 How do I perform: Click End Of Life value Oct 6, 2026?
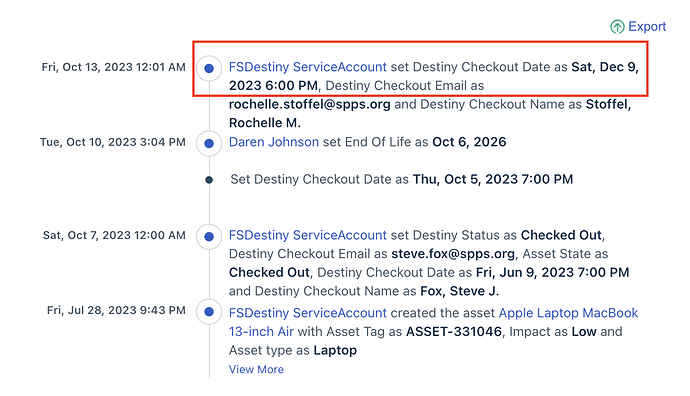(469, 142)
